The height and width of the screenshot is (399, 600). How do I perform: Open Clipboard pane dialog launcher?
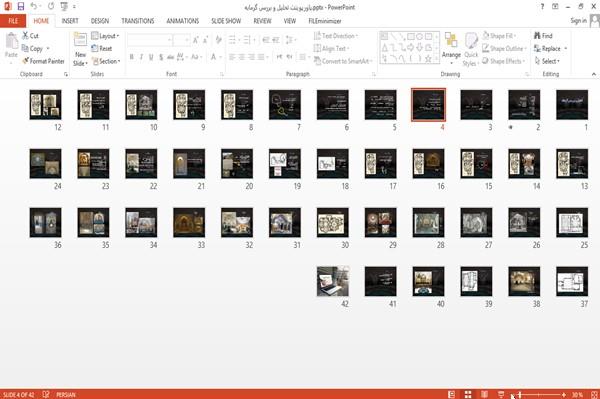tap(66, 74)
